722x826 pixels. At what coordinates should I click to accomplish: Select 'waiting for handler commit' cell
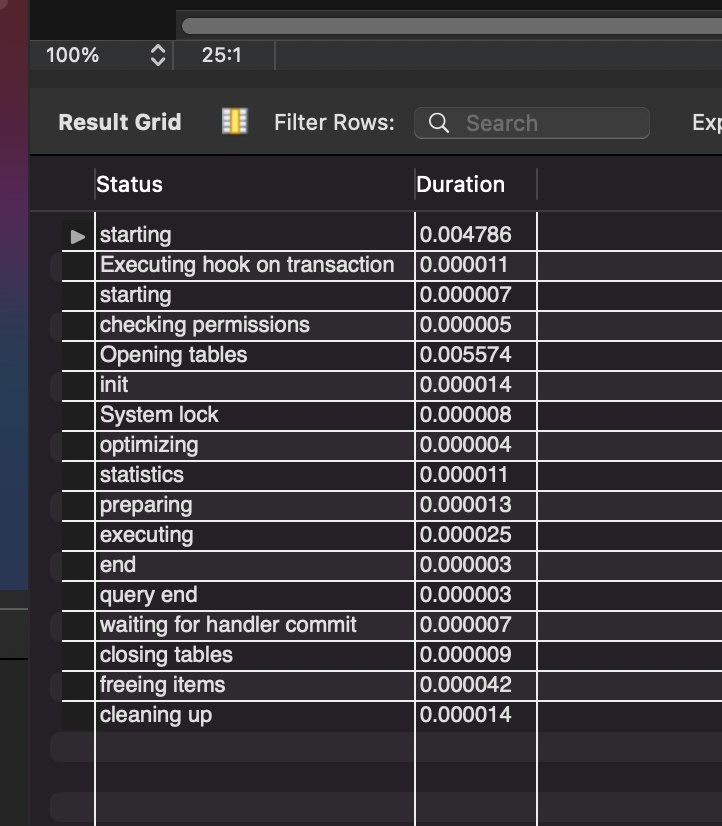pyautogui.click(x=255, y=625)
